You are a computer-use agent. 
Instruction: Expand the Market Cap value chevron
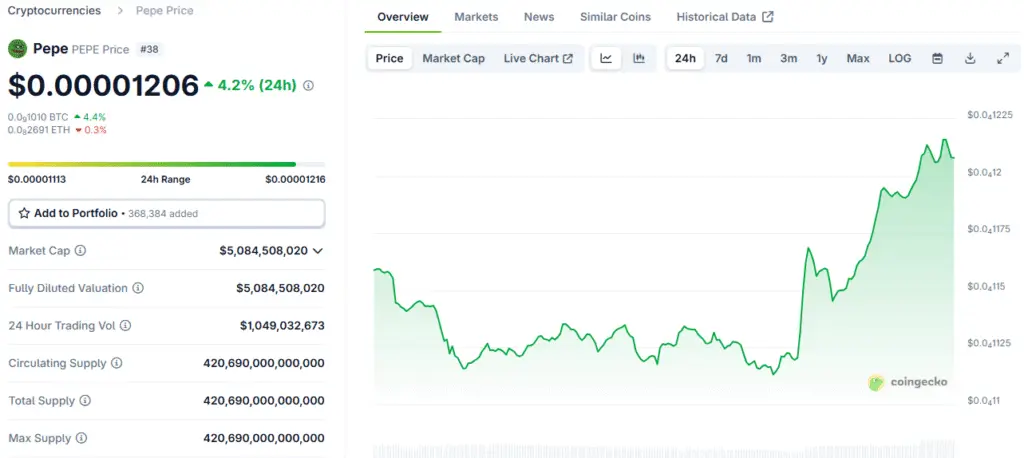tap(318, 251)
